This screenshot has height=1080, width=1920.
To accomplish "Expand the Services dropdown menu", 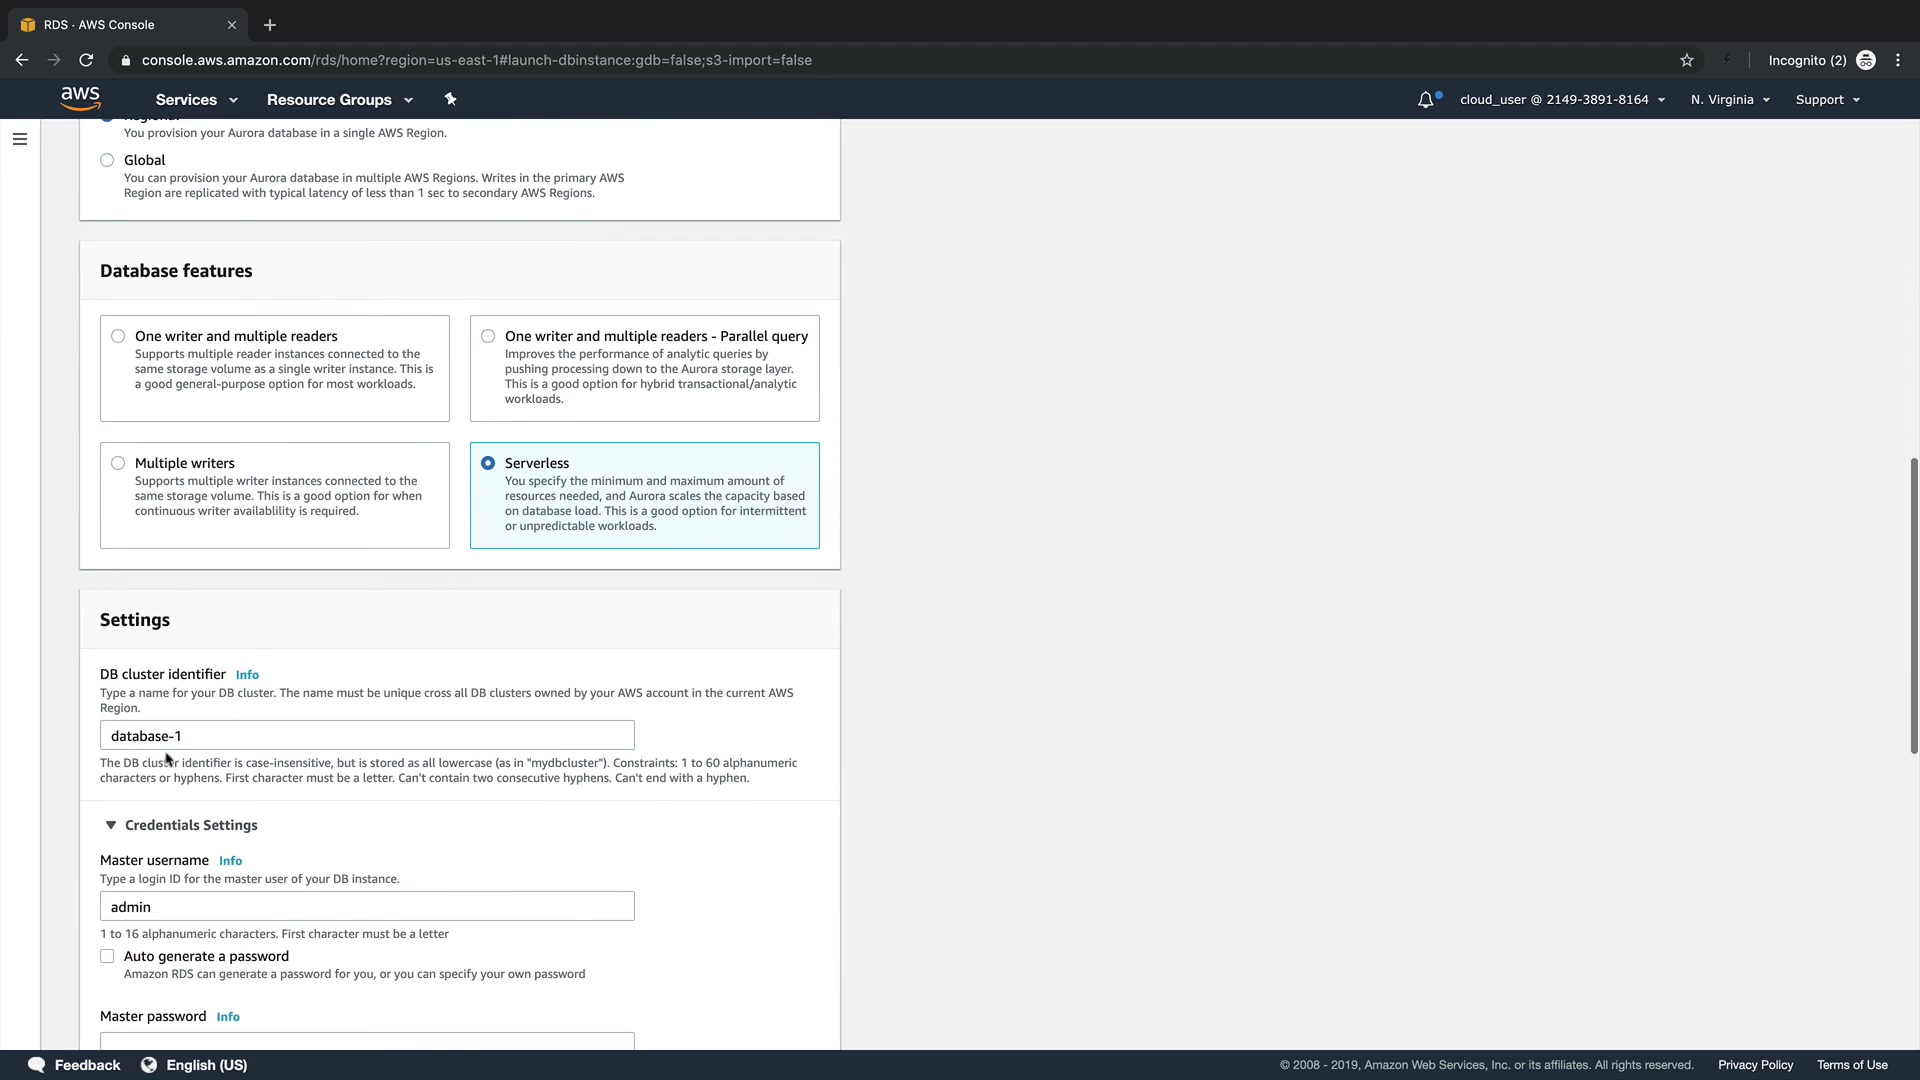I will 196,100.
